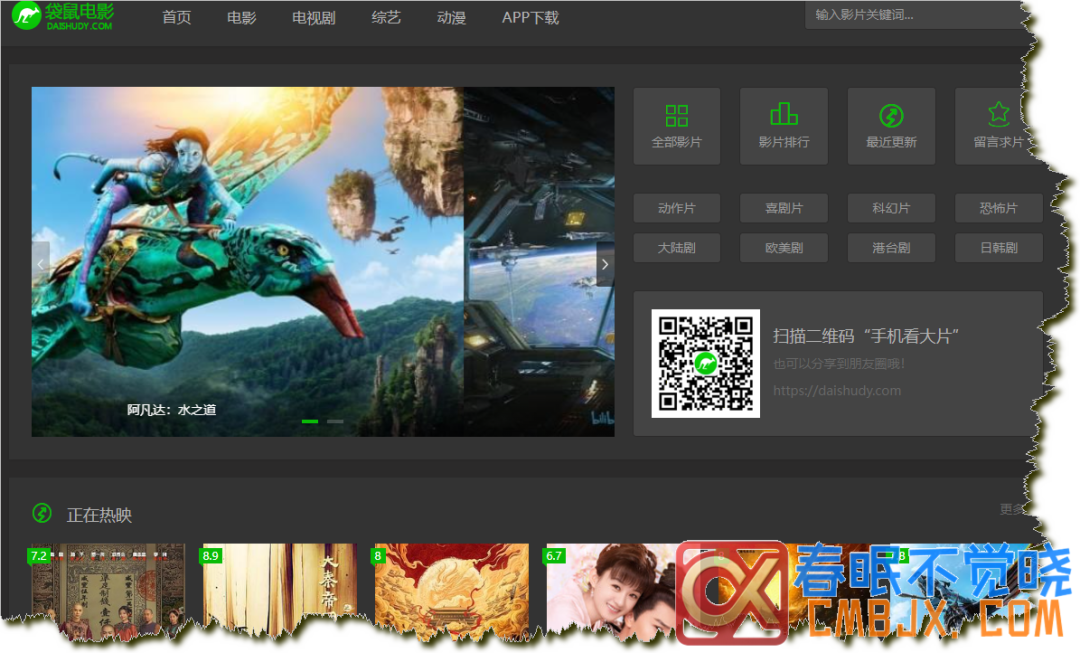Viewport: 1080px width, 653px height.
Task: Click the 正在热映 section lightning icon
Action: click(x=40, y=515)
